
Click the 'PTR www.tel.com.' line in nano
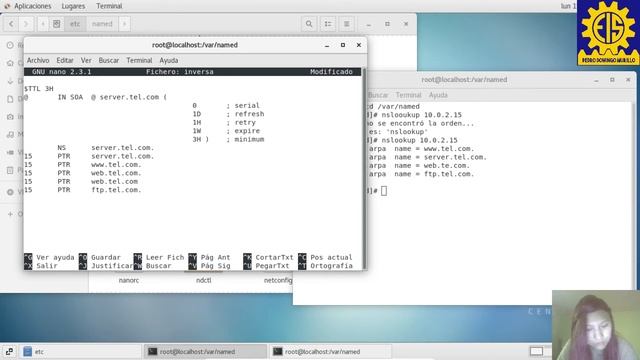[x=82, y=165]
